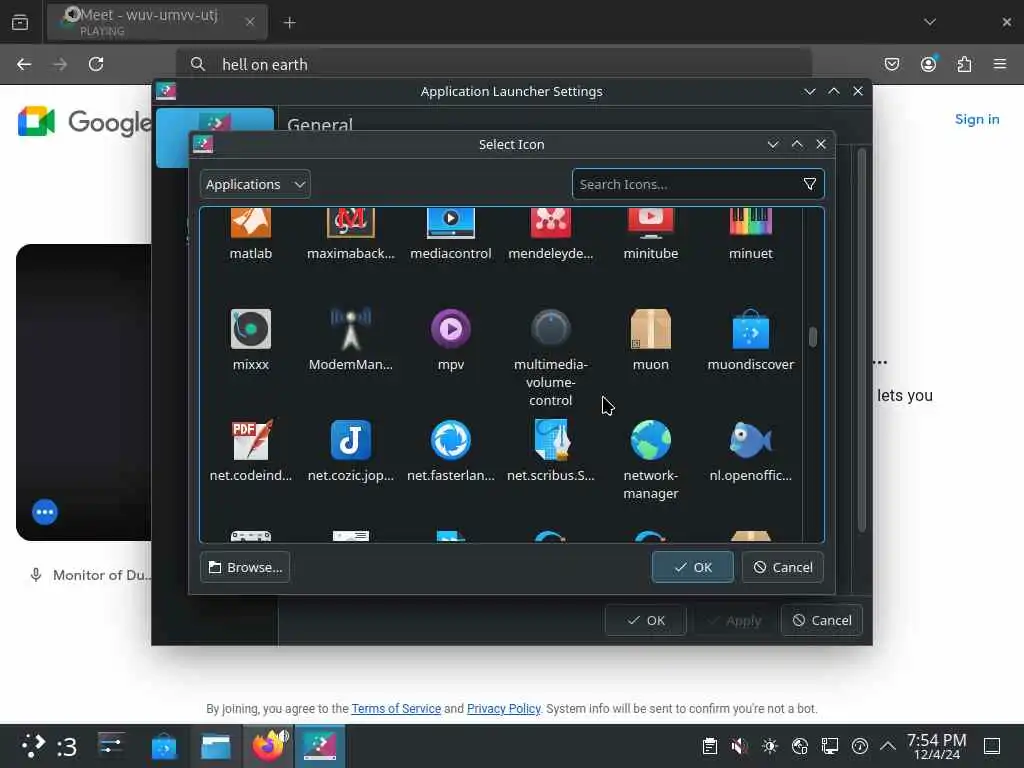The image size is (1024, 768).
Task: Expand the Firefox list all tabs chevron
Action: click(930, 22)
